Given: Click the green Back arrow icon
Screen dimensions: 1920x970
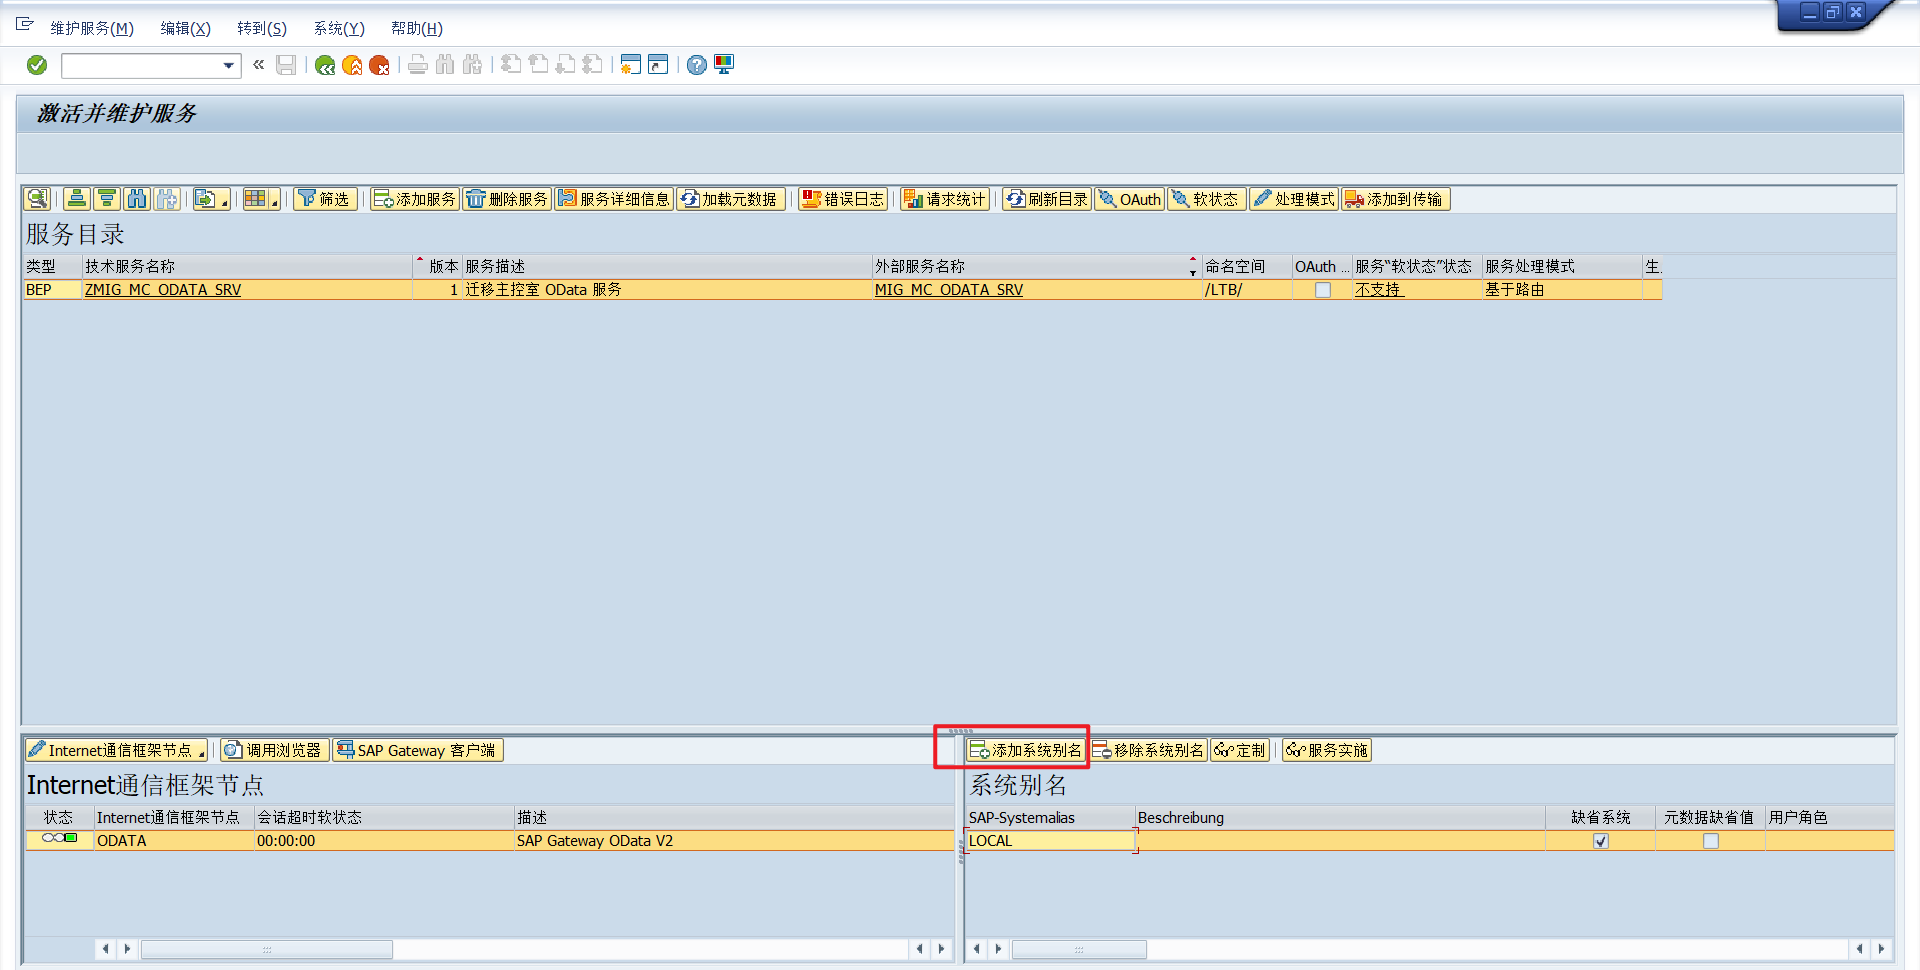Looking at the screenshot, I should tap(325, 65).
